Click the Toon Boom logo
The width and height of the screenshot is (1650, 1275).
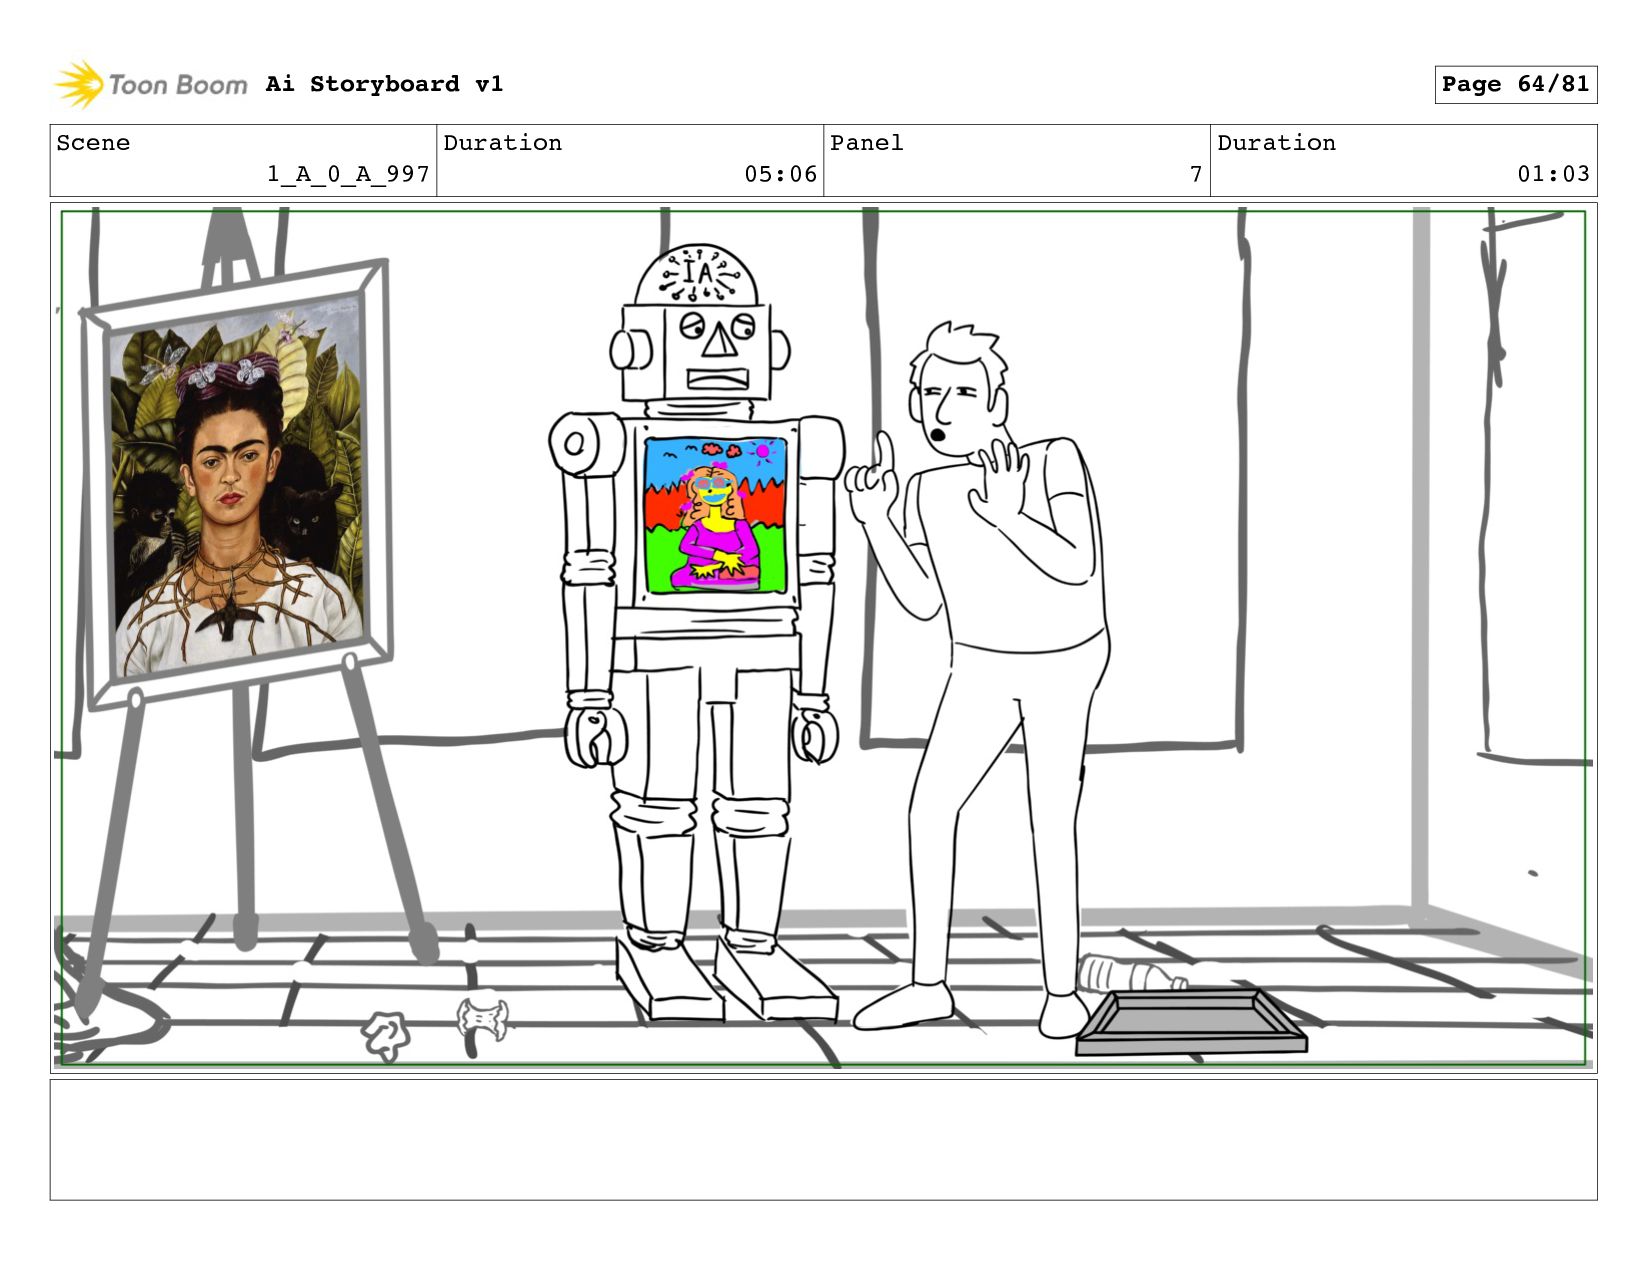(150, 84)
